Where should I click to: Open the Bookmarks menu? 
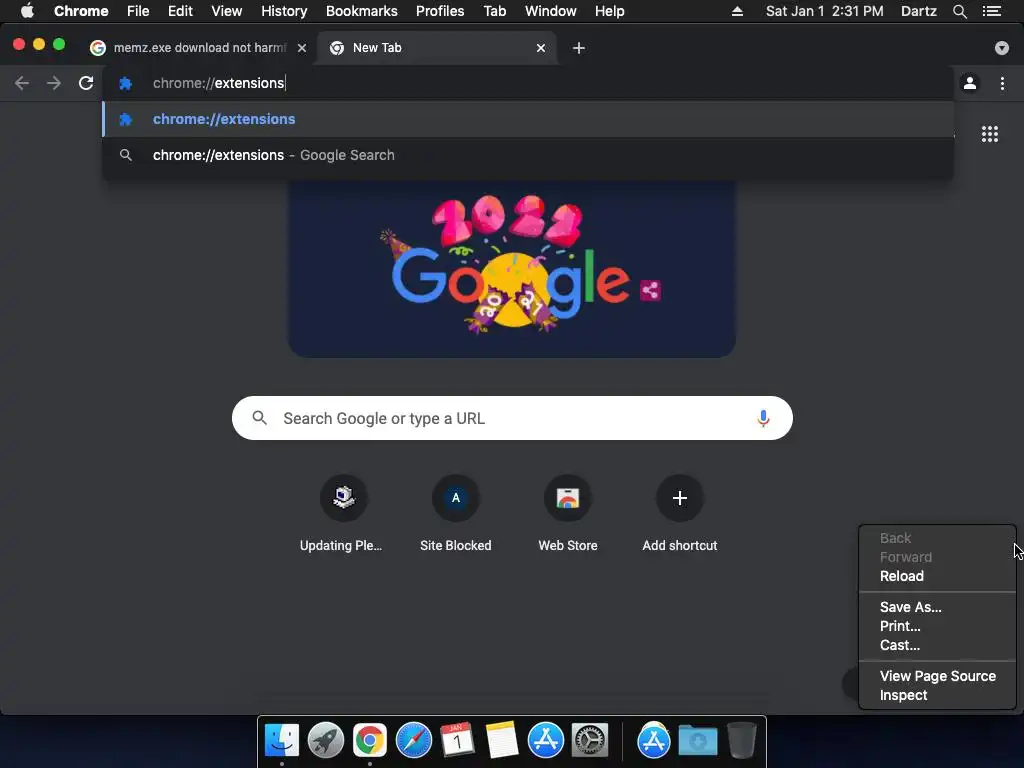[362, 11]
